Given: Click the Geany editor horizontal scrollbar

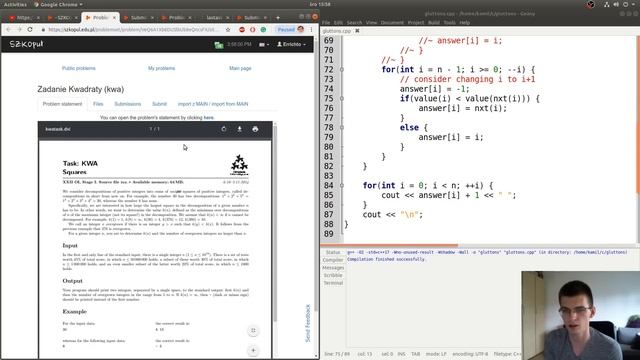Looking at the screenshot, I should tap(389, 245).
